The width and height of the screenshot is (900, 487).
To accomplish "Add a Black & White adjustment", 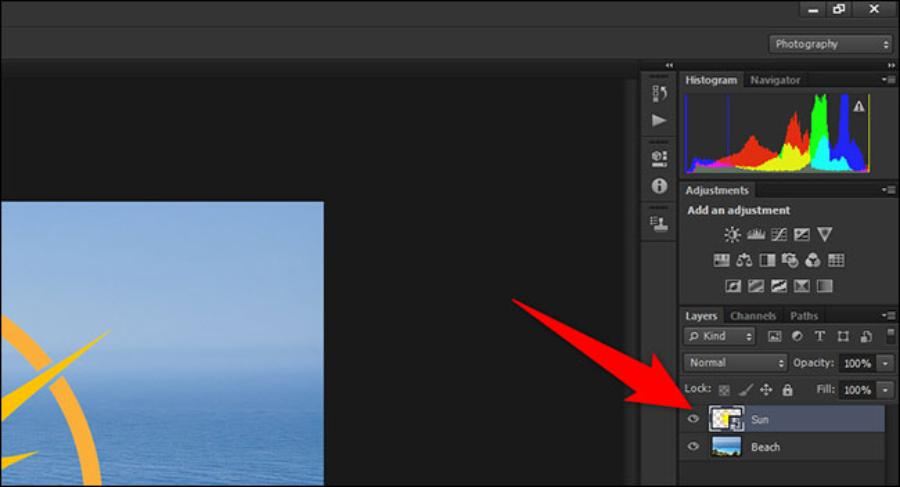I will [767, 261].
